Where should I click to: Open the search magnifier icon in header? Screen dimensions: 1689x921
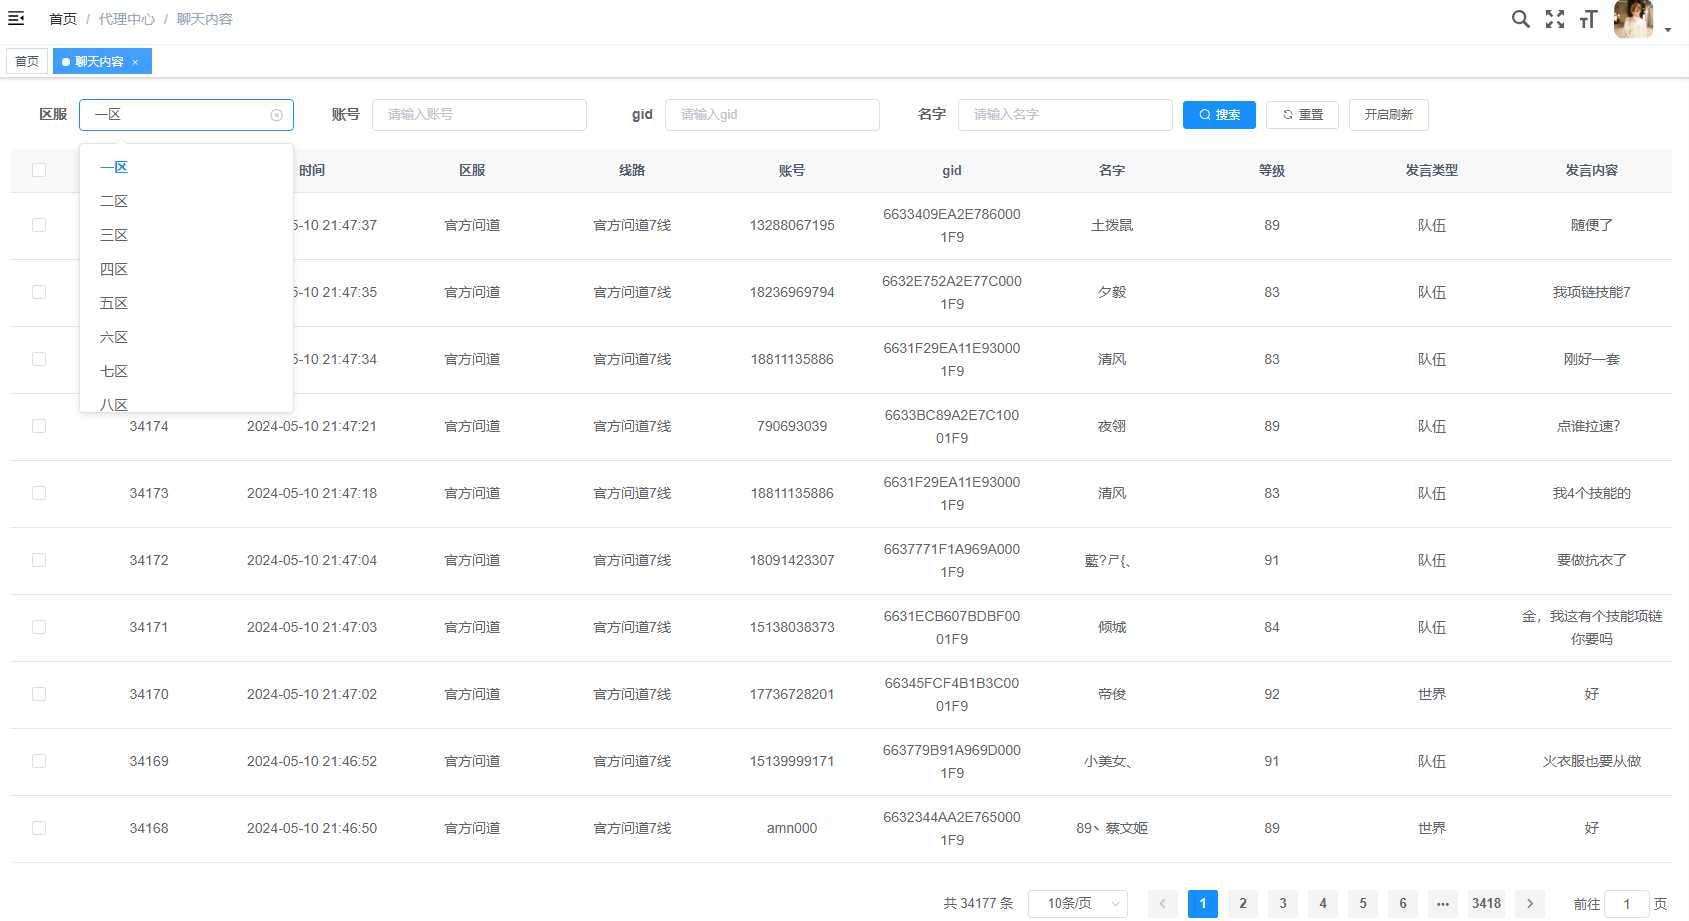tap(1520, 19)
